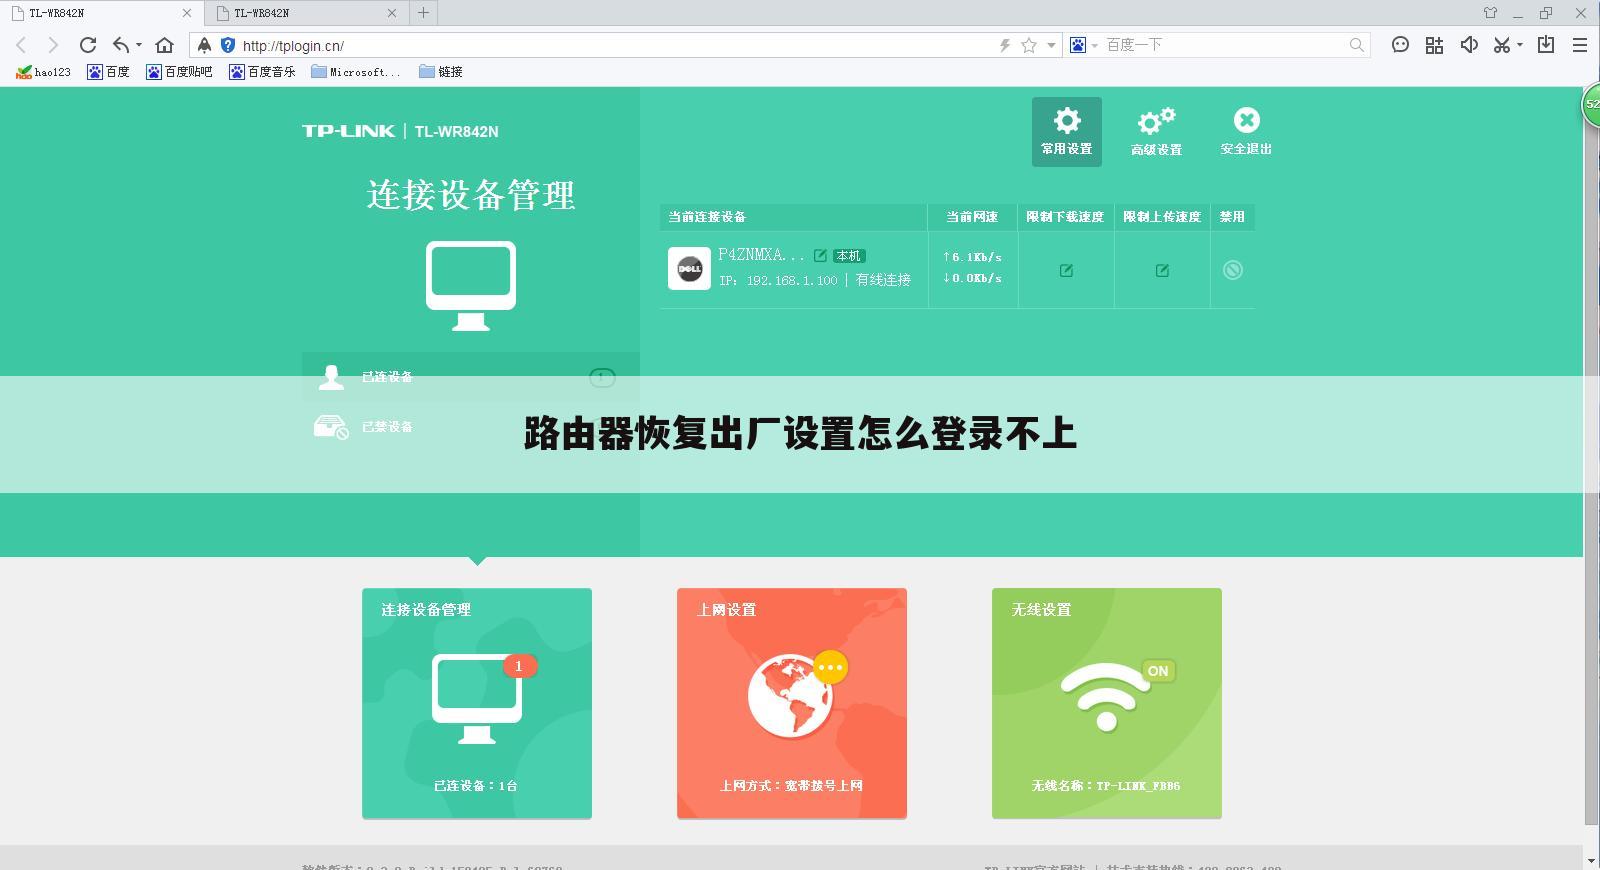Reload the page with refresh icon
Image resolution: width=1600 pixels, height=870 pixels.
[x=88, y=45]
